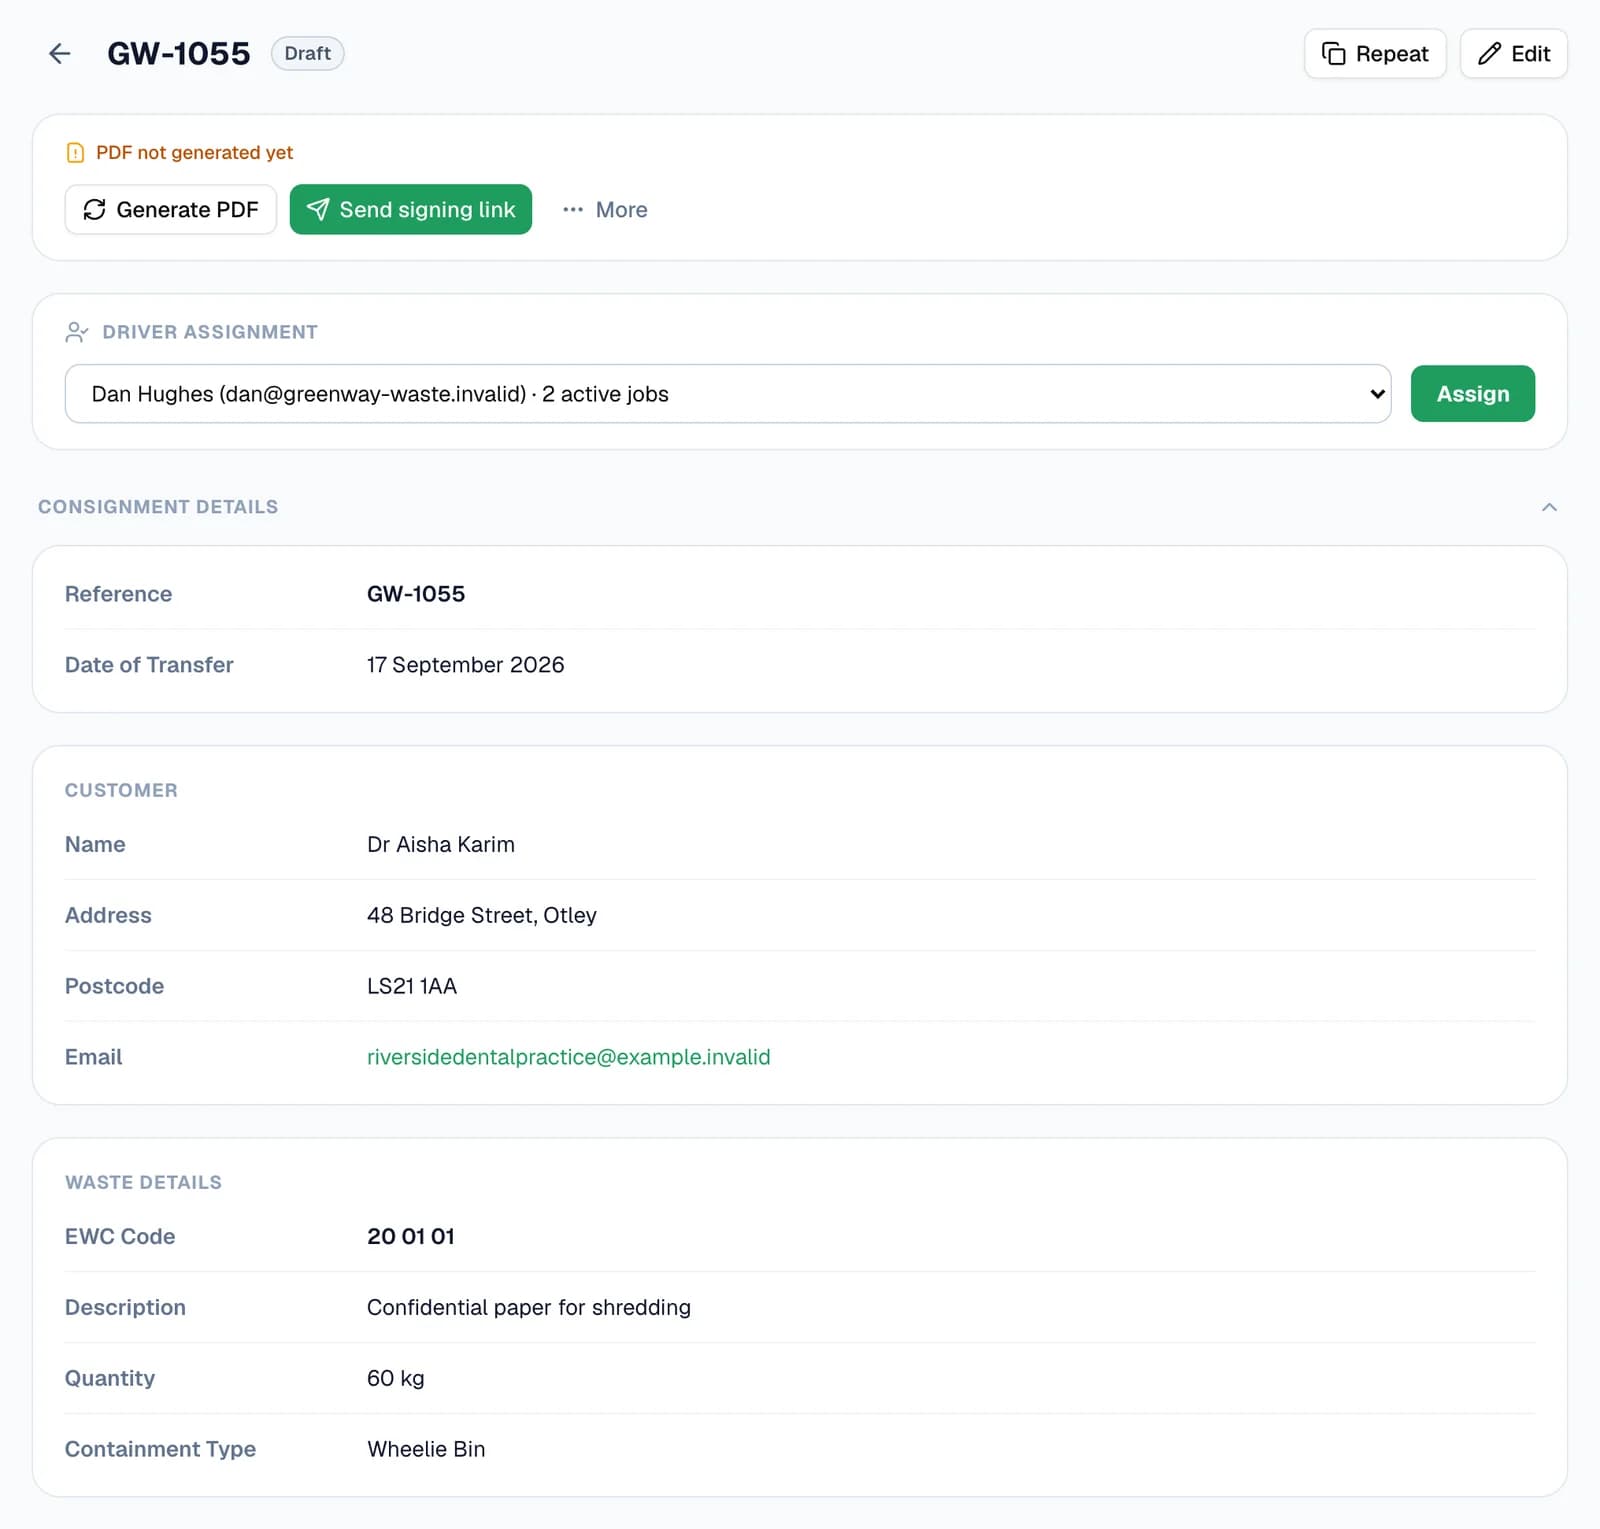Screen dimensions: 1600x1529
Task: Click the postcode 'LS21 1AA'
Action: (x=412, y=986)
